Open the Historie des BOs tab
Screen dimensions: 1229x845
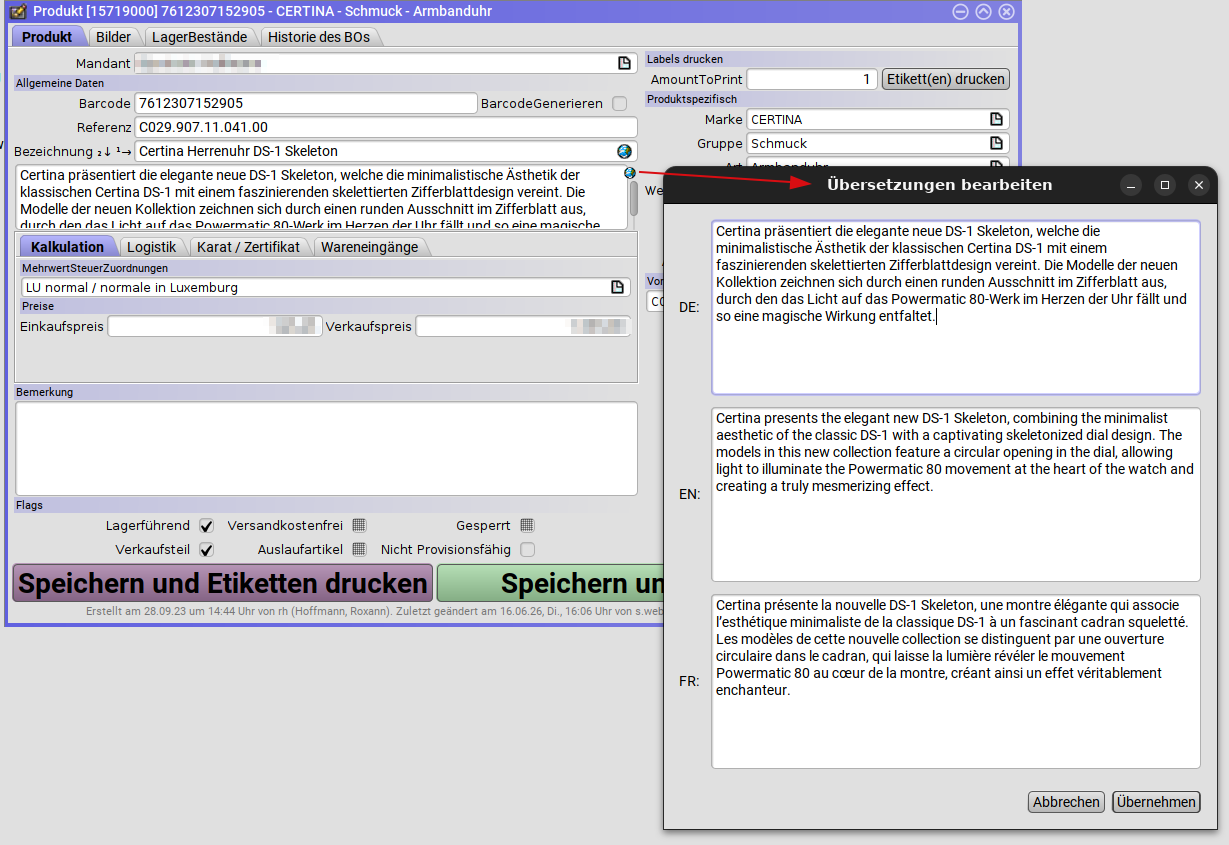point(319,37)
